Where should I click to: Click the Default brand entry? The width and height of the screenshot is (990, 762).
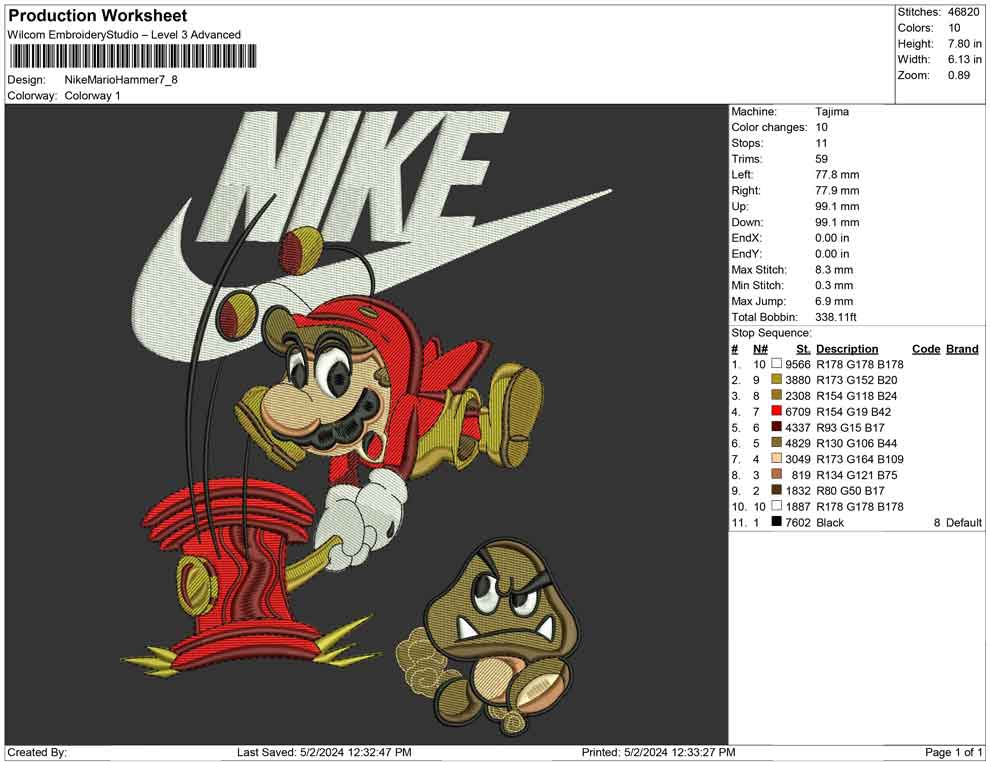(x=963, y=523)
